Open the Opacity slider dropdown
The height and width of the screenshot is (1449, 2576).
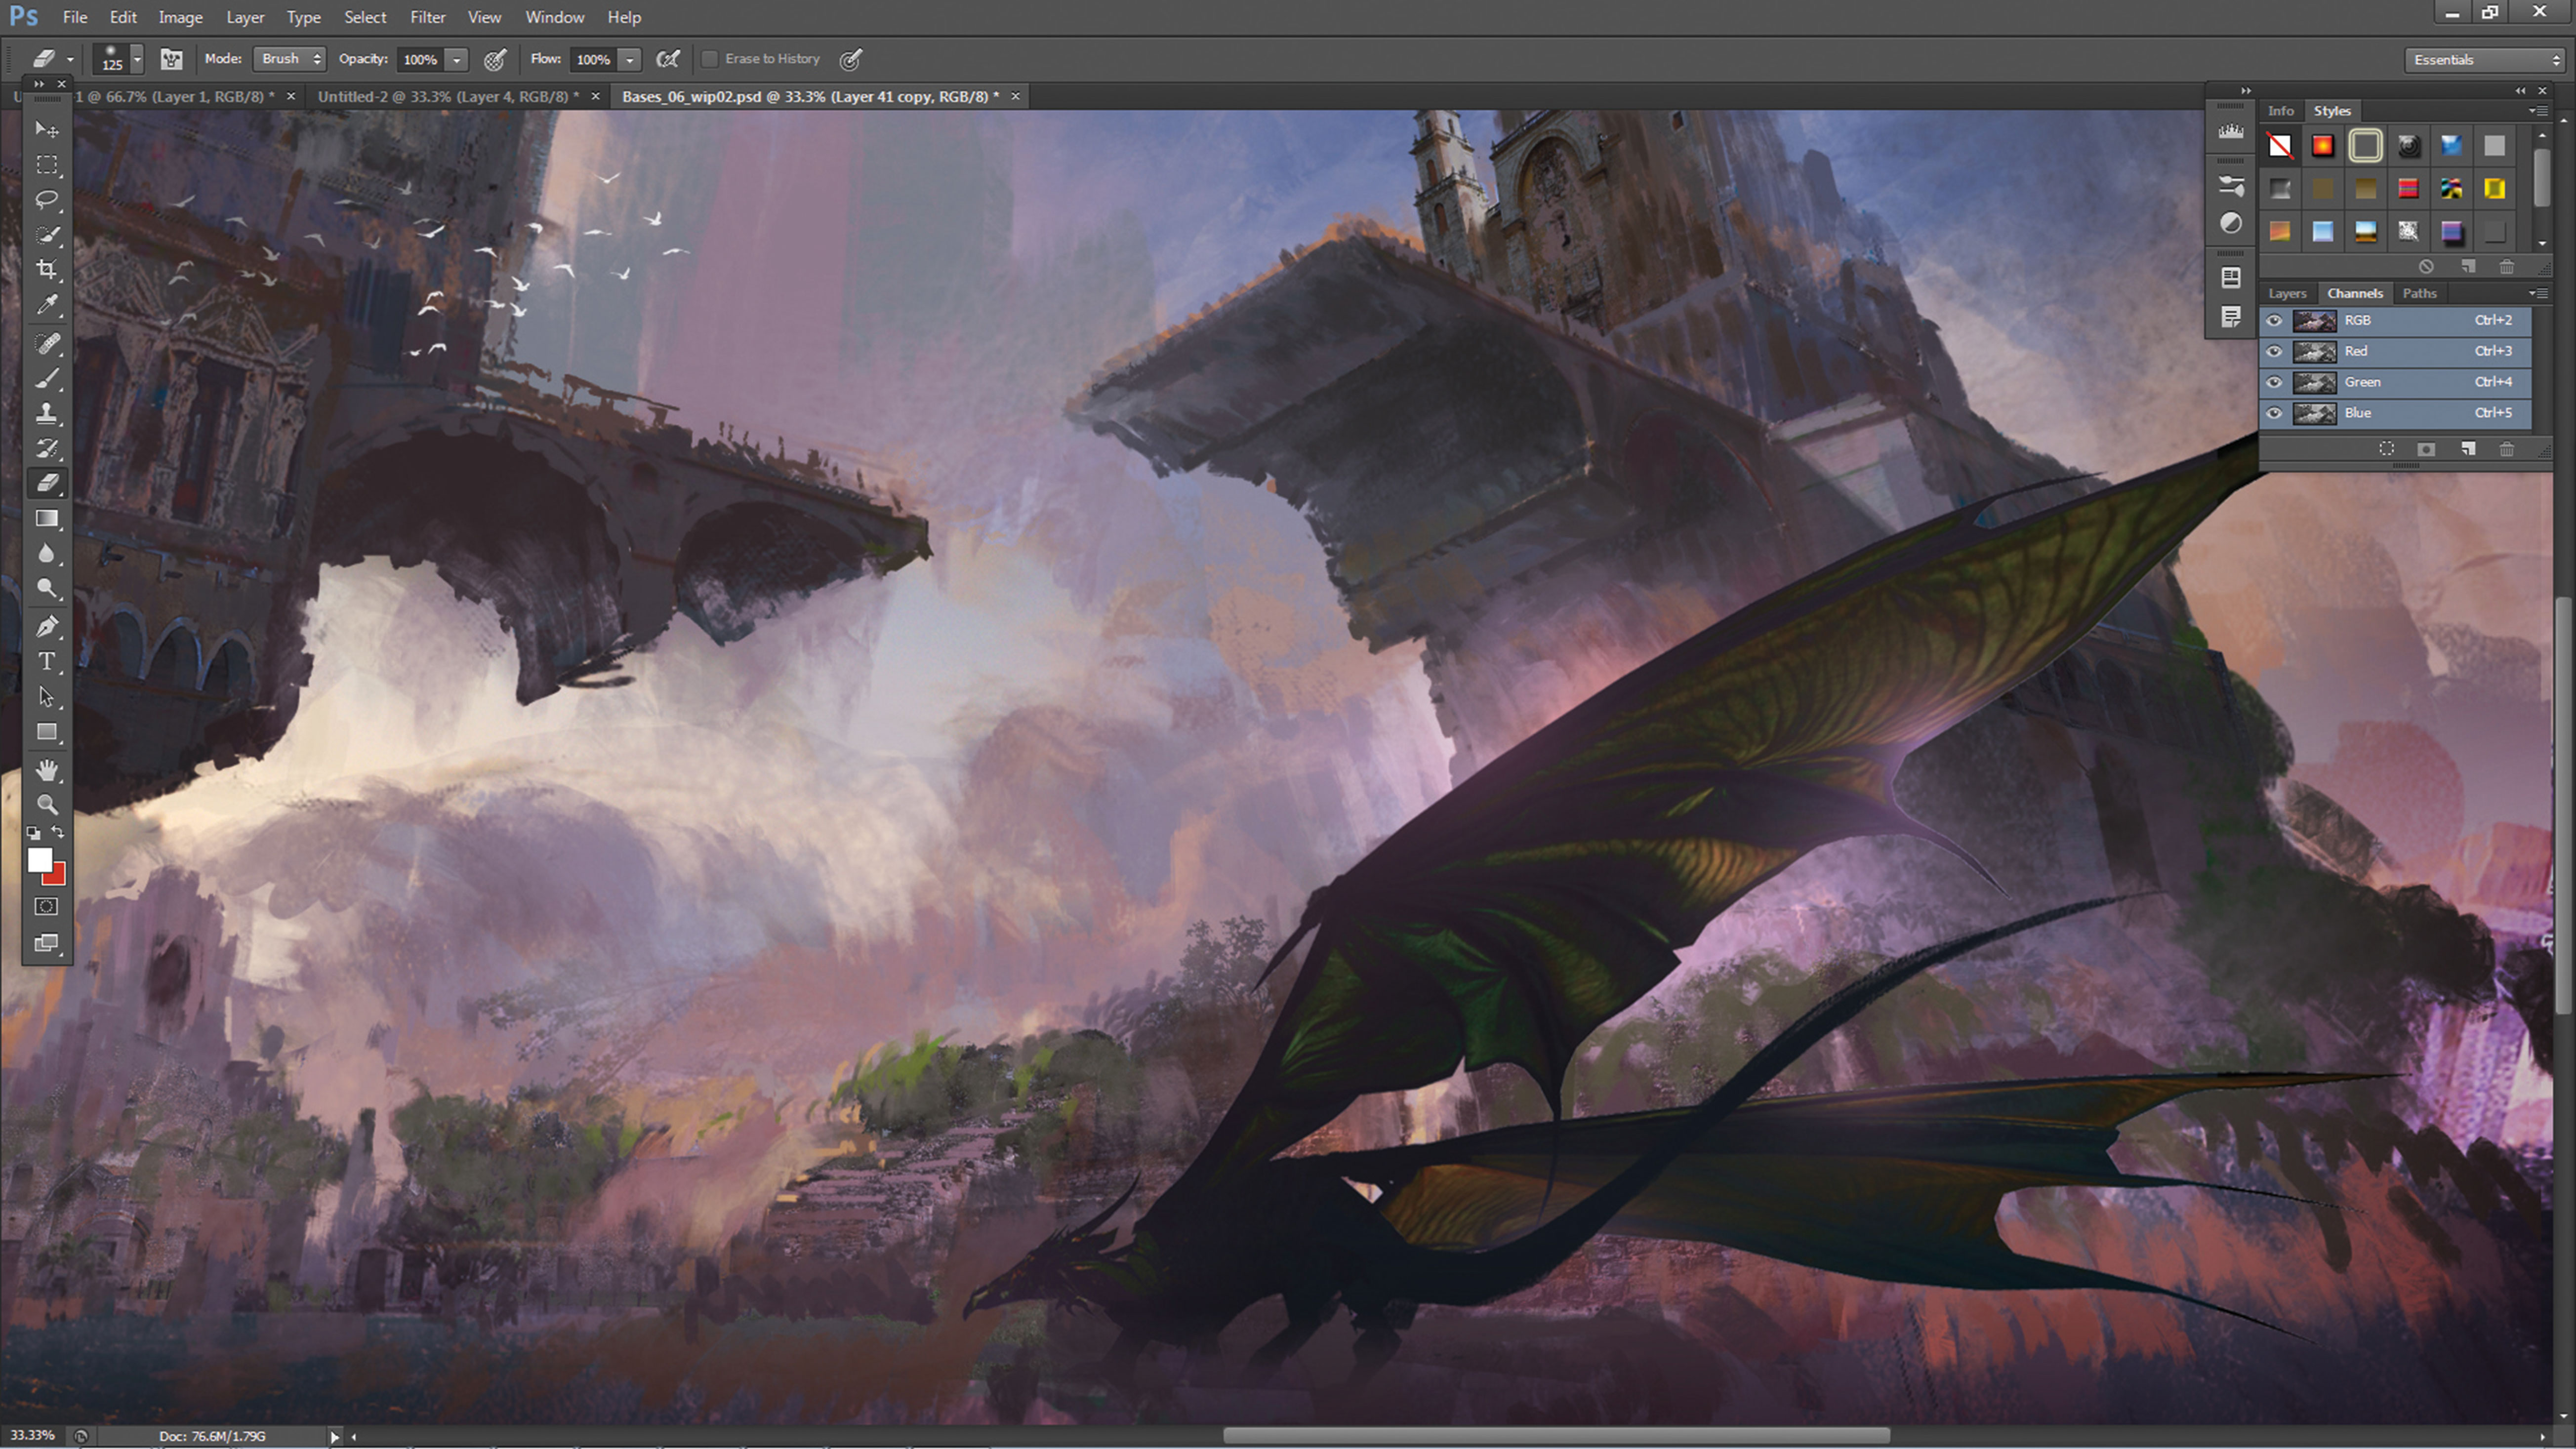(456, 60)
